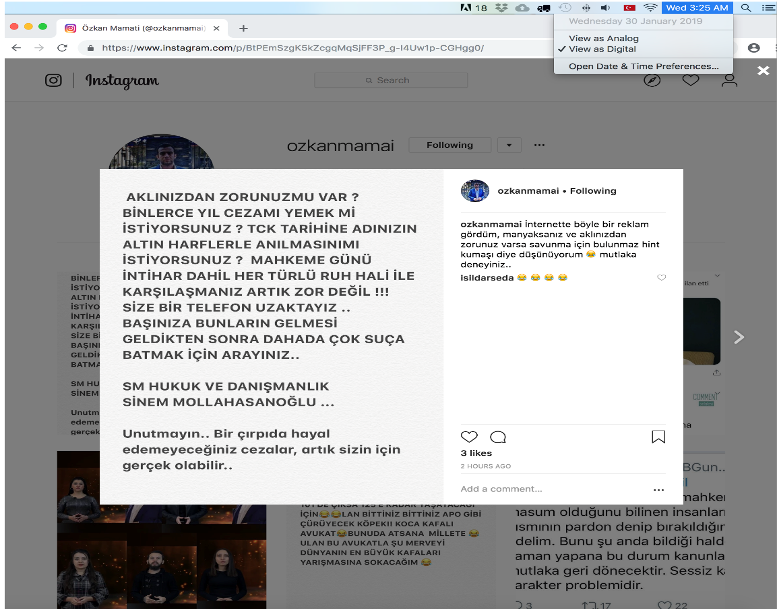This screenshot has width=778, height=610.
Task: Open volume speaker menu icon
Action: point(605,7)
